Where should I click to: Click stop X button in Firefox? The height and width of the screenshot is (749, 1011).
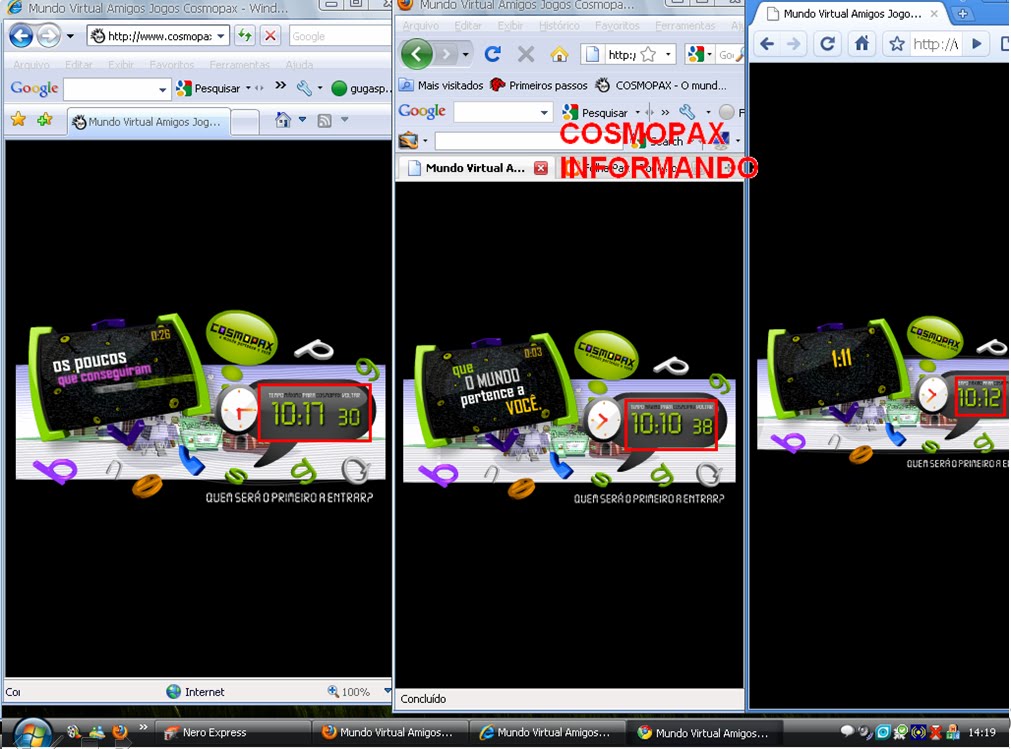(526, 54)
